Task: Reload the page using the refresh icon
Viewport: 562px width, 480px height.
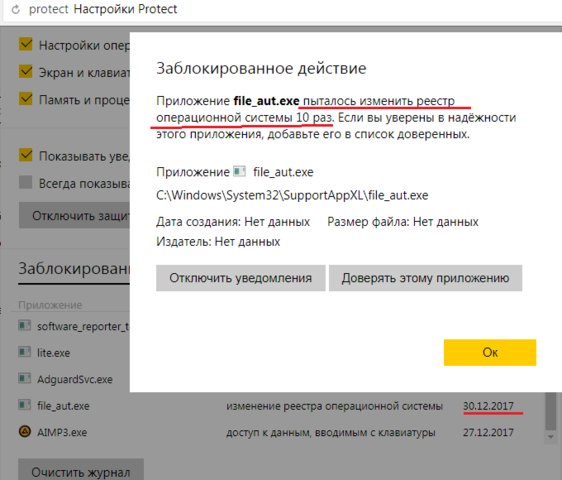Action: [16, 9]
